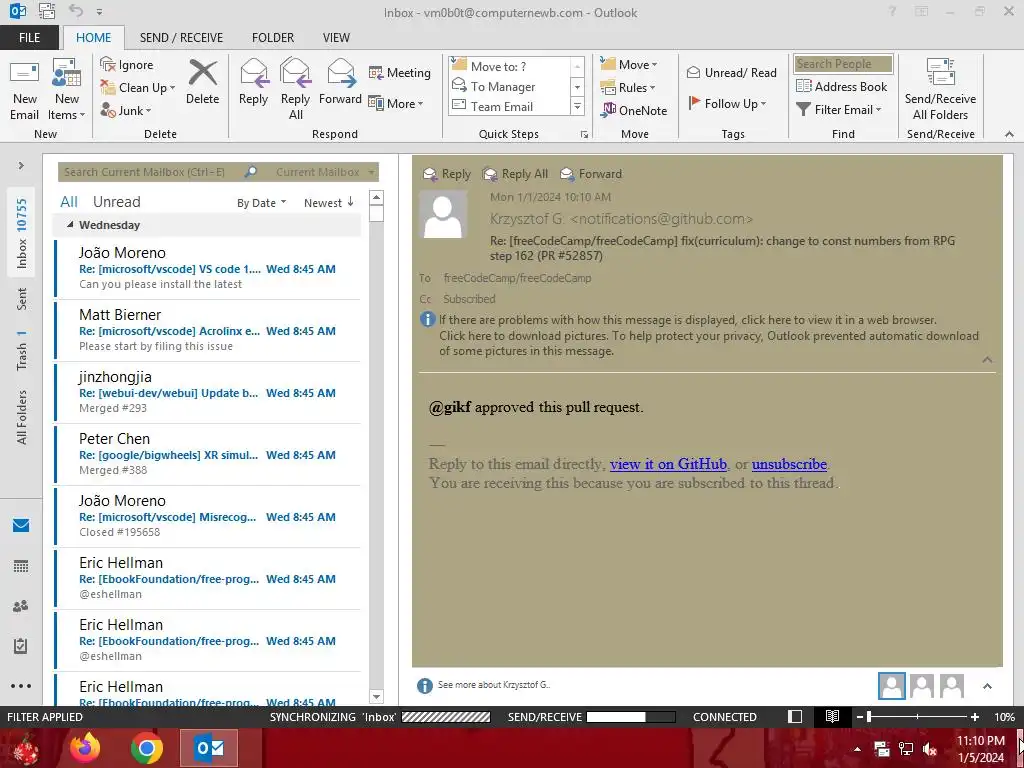Screen dimensions: 1024x768
Task: Filter to Unread messages
Action: (x=116, y=202)
